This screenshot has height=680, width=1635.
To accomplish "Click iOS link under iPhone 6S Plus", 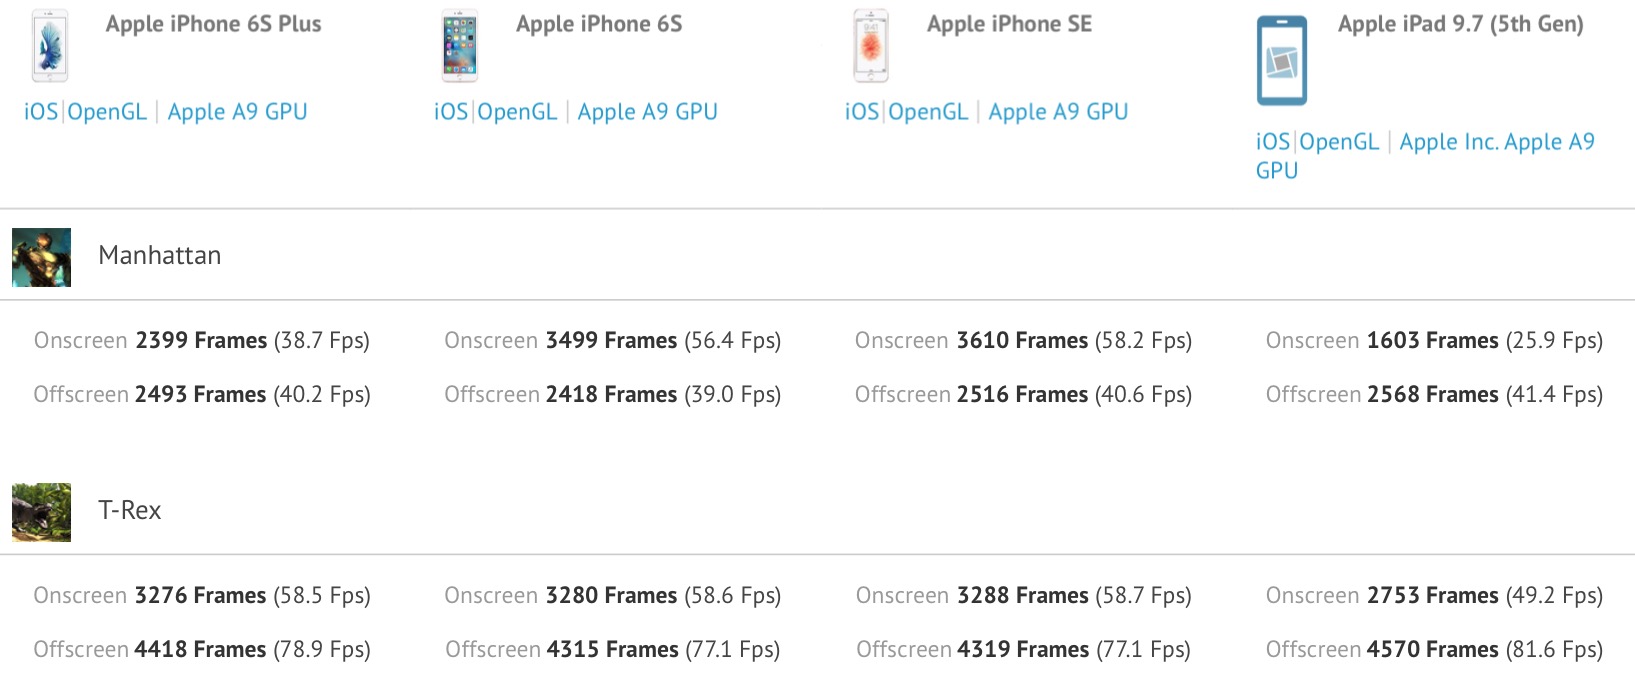I will (41, 112).
